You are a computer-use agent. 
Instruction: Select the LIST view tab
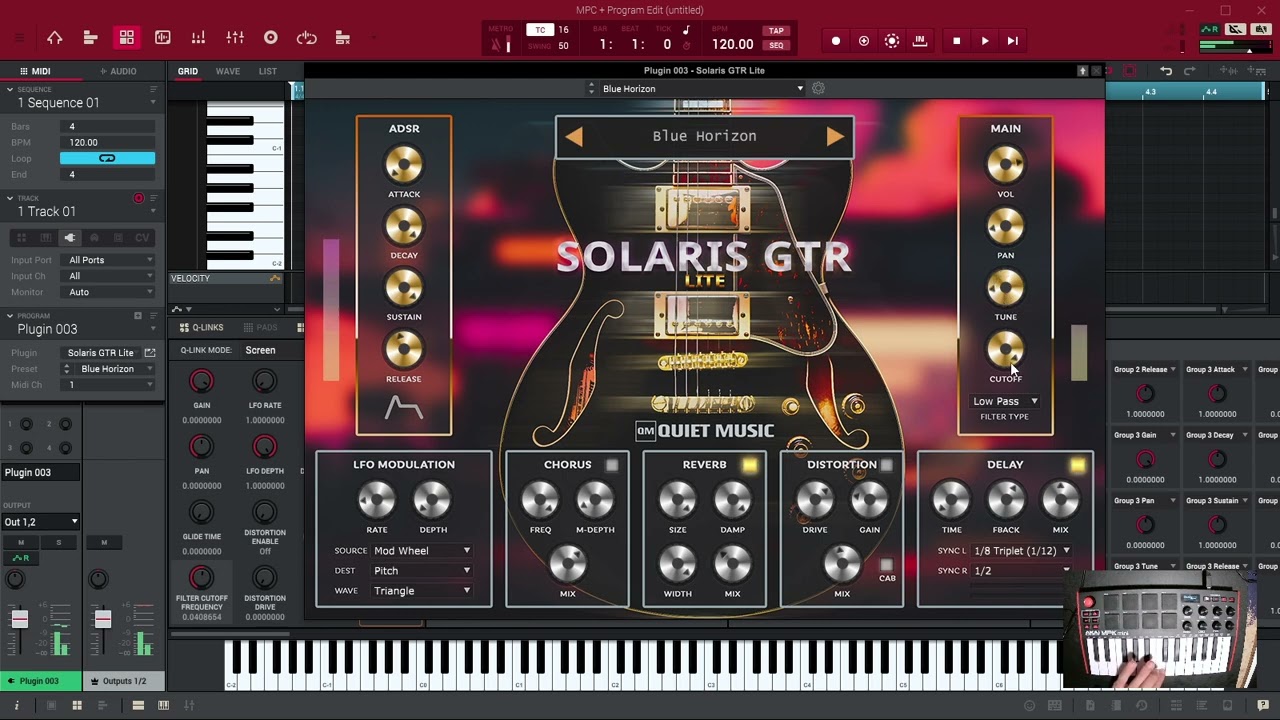[x=268, y=71]
